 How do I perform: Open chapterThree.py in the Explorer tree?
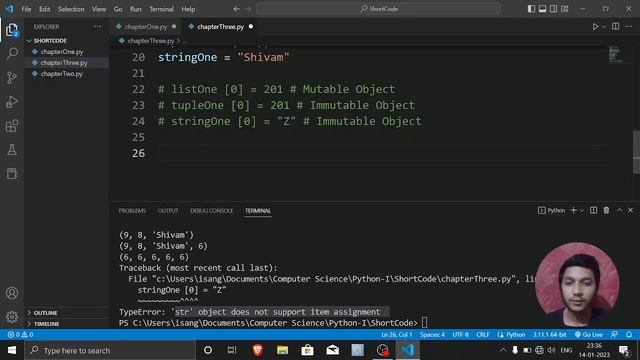click(64, 63)
